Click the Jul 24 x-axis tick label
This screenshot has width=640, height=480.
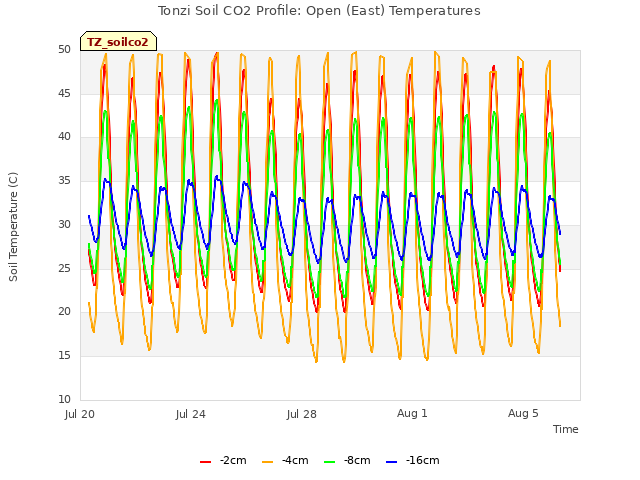[191, 414]
